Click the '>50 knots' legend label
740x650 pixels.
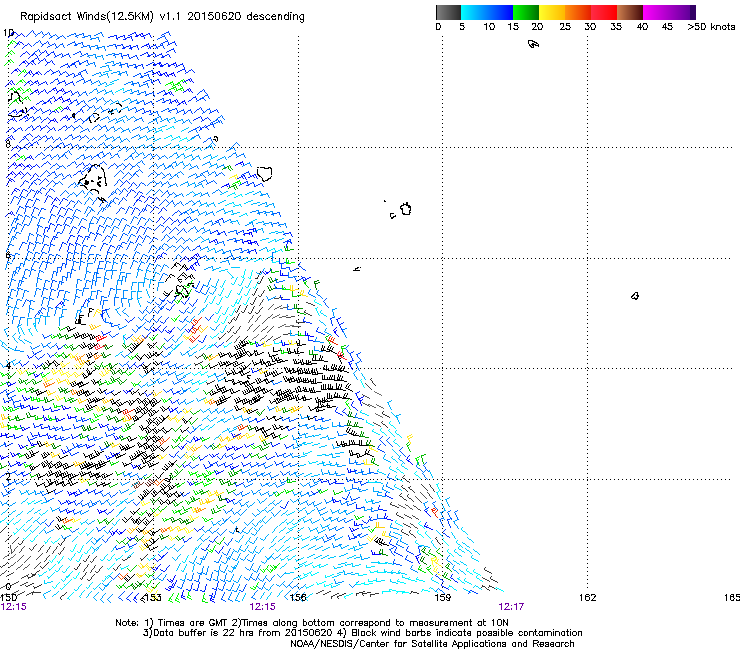click(x=711, y=27)
